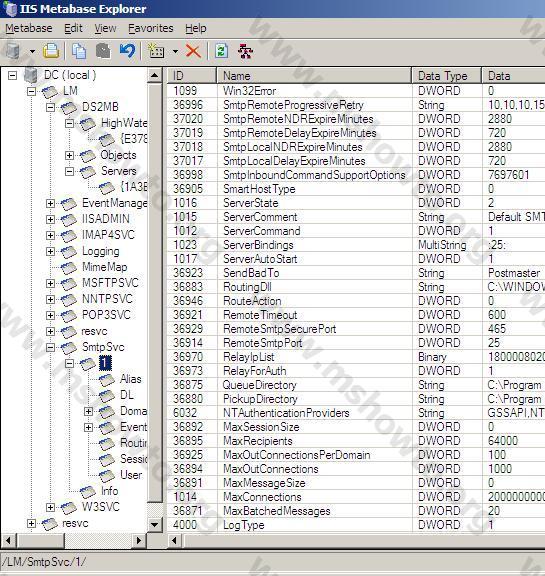Viewport: 545px width, 576px height.
Task: Expand the POP3SVC tree node
Action: pyautogui.click(x=50, y=316)
